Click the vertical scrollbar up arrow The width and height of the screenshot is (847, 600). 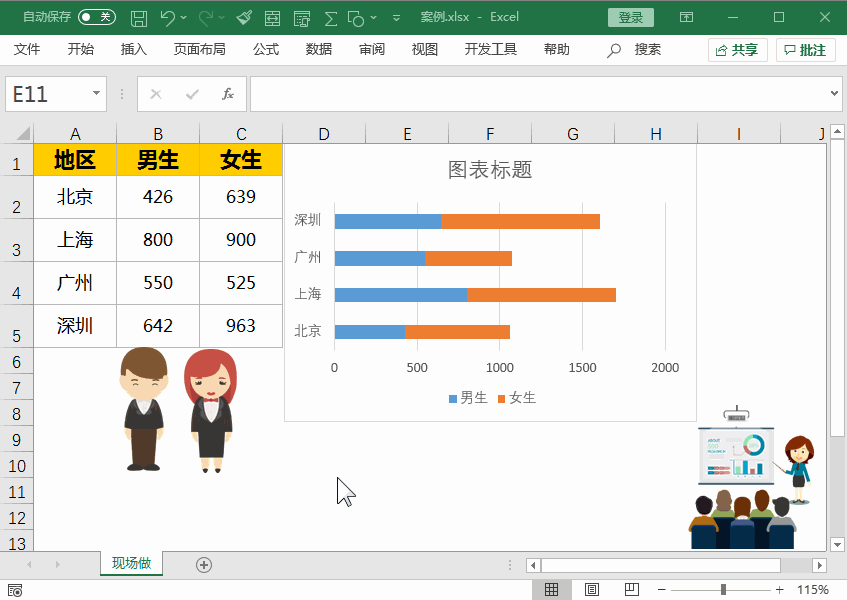[x=837, y=131]
